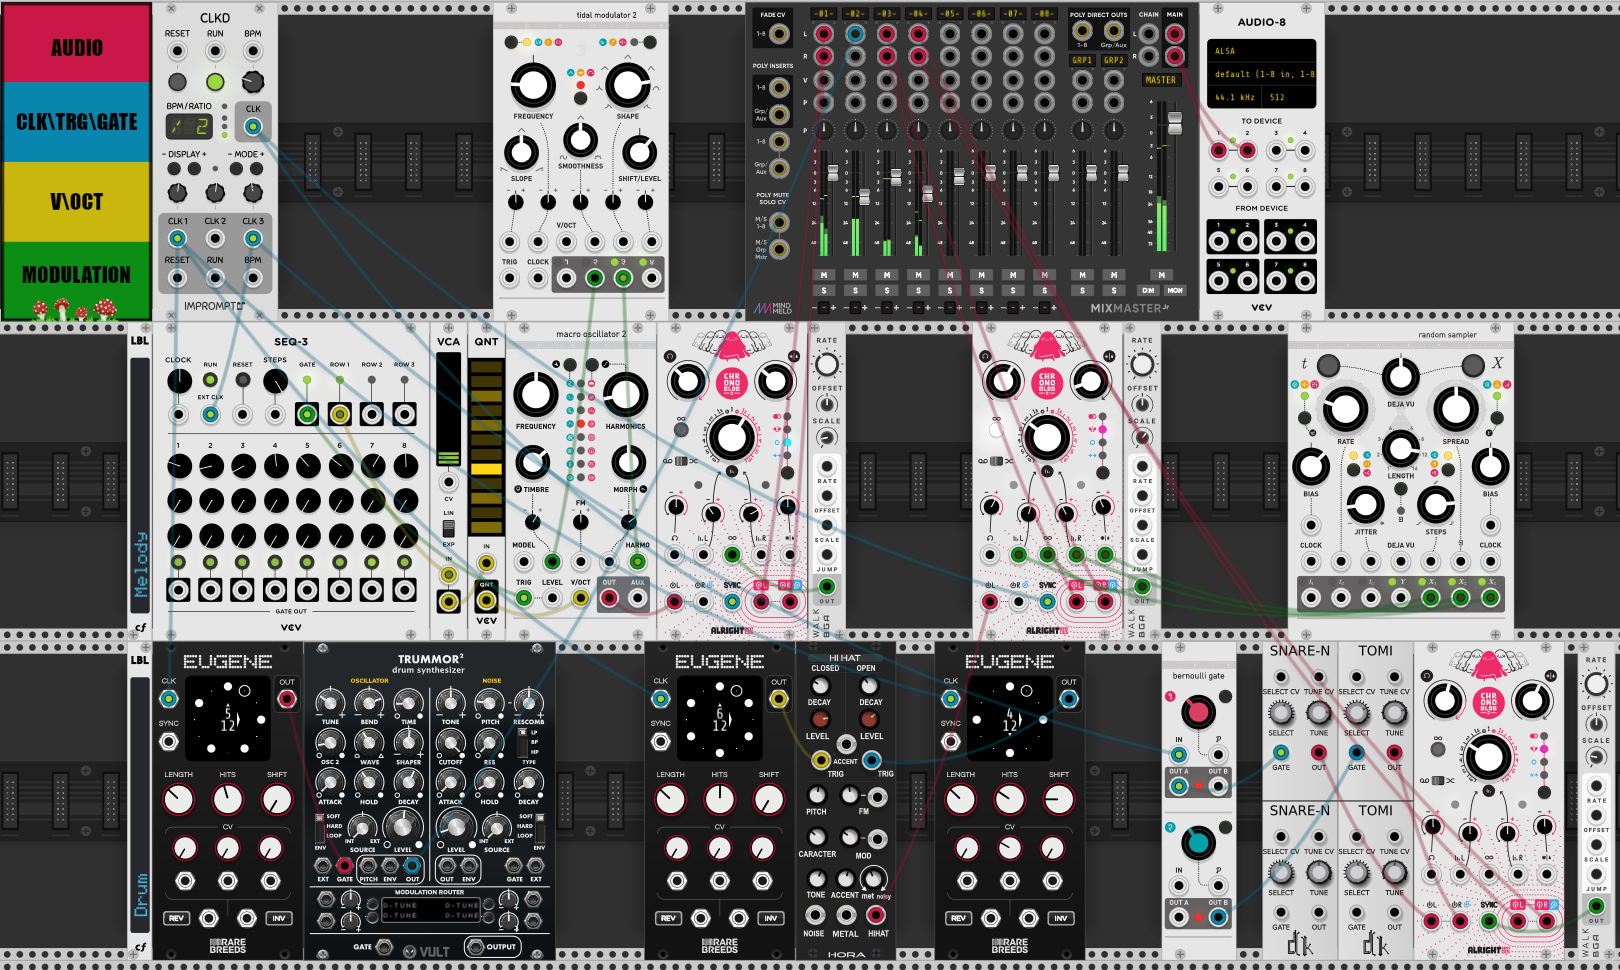Open the default device selector on AUDIO-8
Viewport: 1620px width, 970px height.
(x=1262, y=74)
